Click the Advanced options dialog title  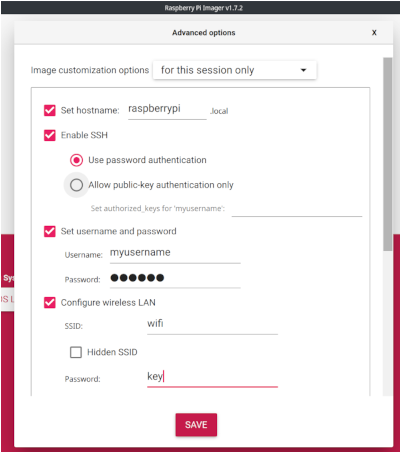(204, 33)
